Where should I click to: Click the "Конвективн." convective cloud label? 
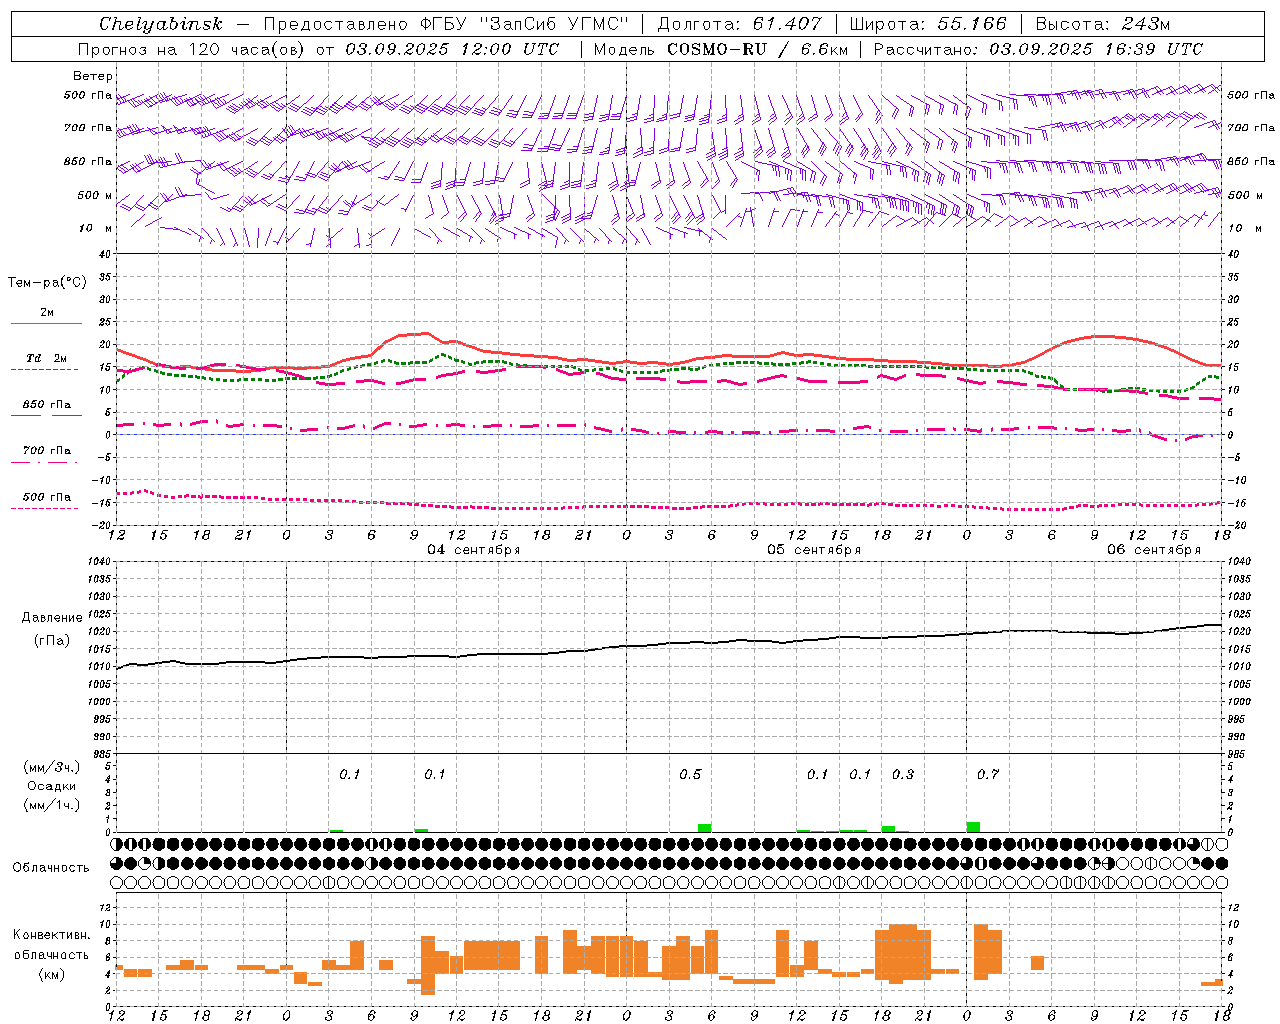coord(52,935)
